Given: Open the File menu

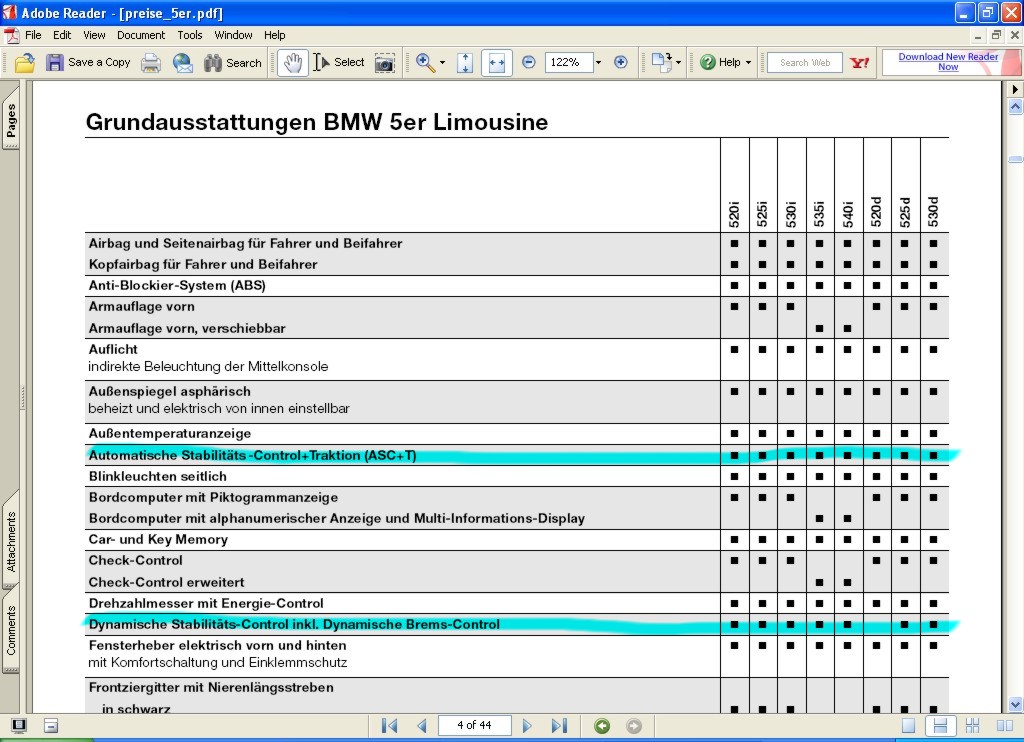Looking at the screenshot, I should pyautogui.click(x=33, y=35).
